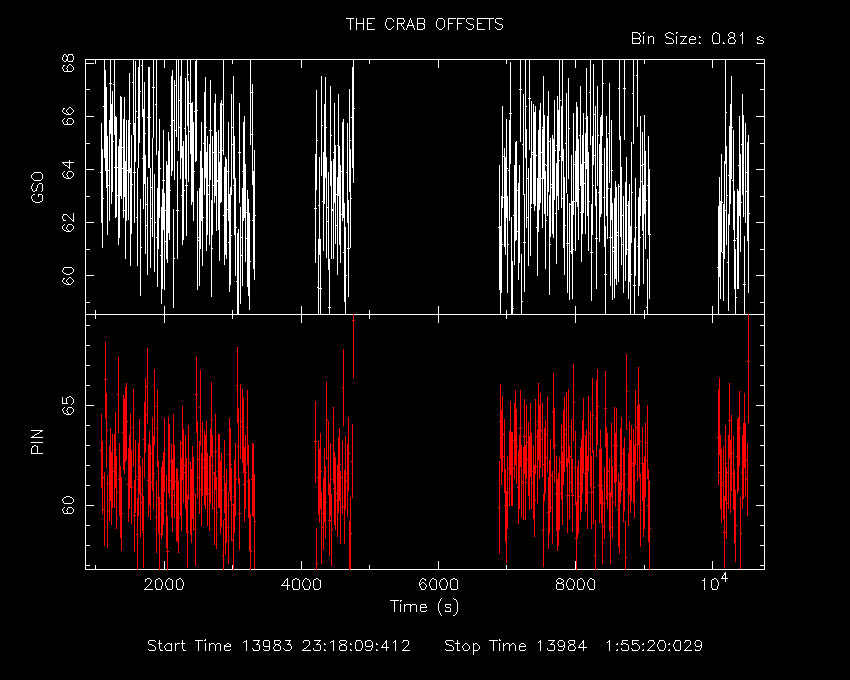The image size is (850, 680).
Task: Click the GSO y-axis value "64"
Action: pos(68,169)
